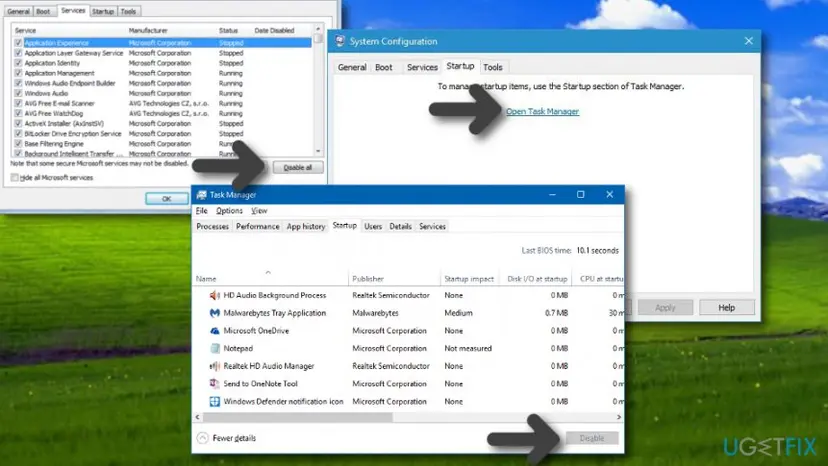
Task: Uncheck Windows Audio Endpoint Builder checkbox
Action: click(18, 83)
